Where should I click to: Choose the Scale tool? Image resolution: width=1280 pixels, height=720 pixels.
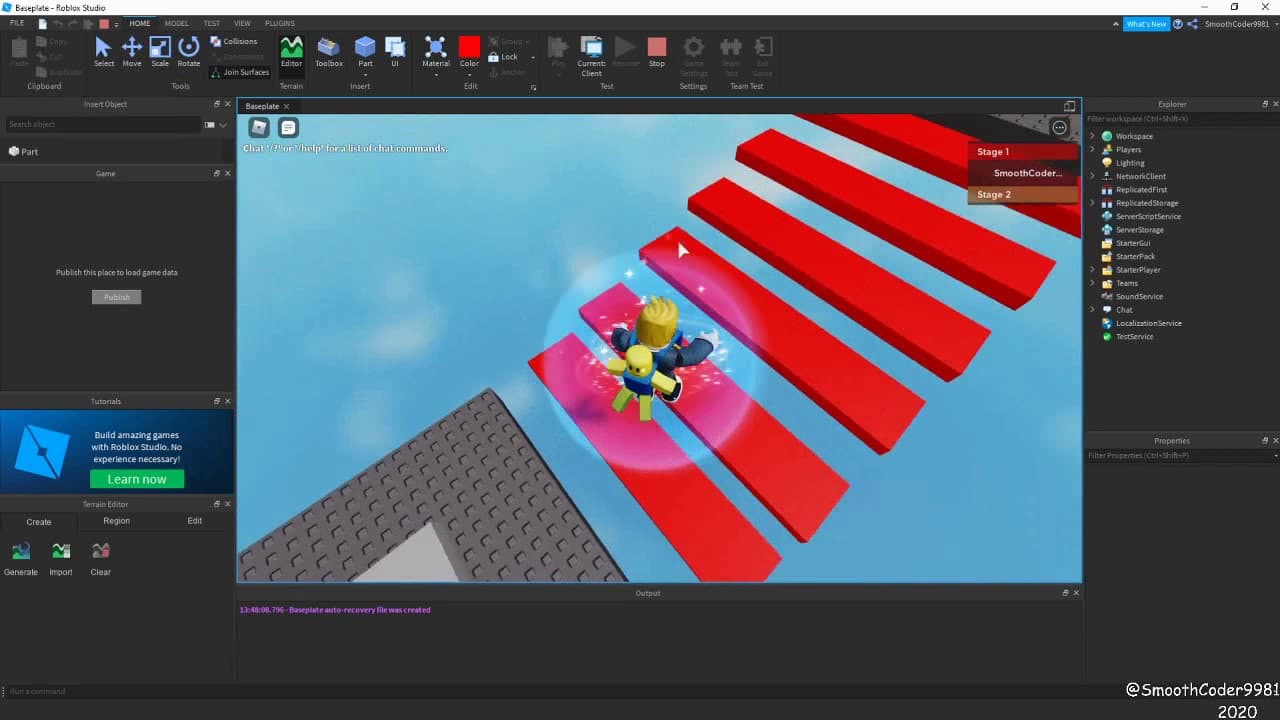[x=160, y=52]
